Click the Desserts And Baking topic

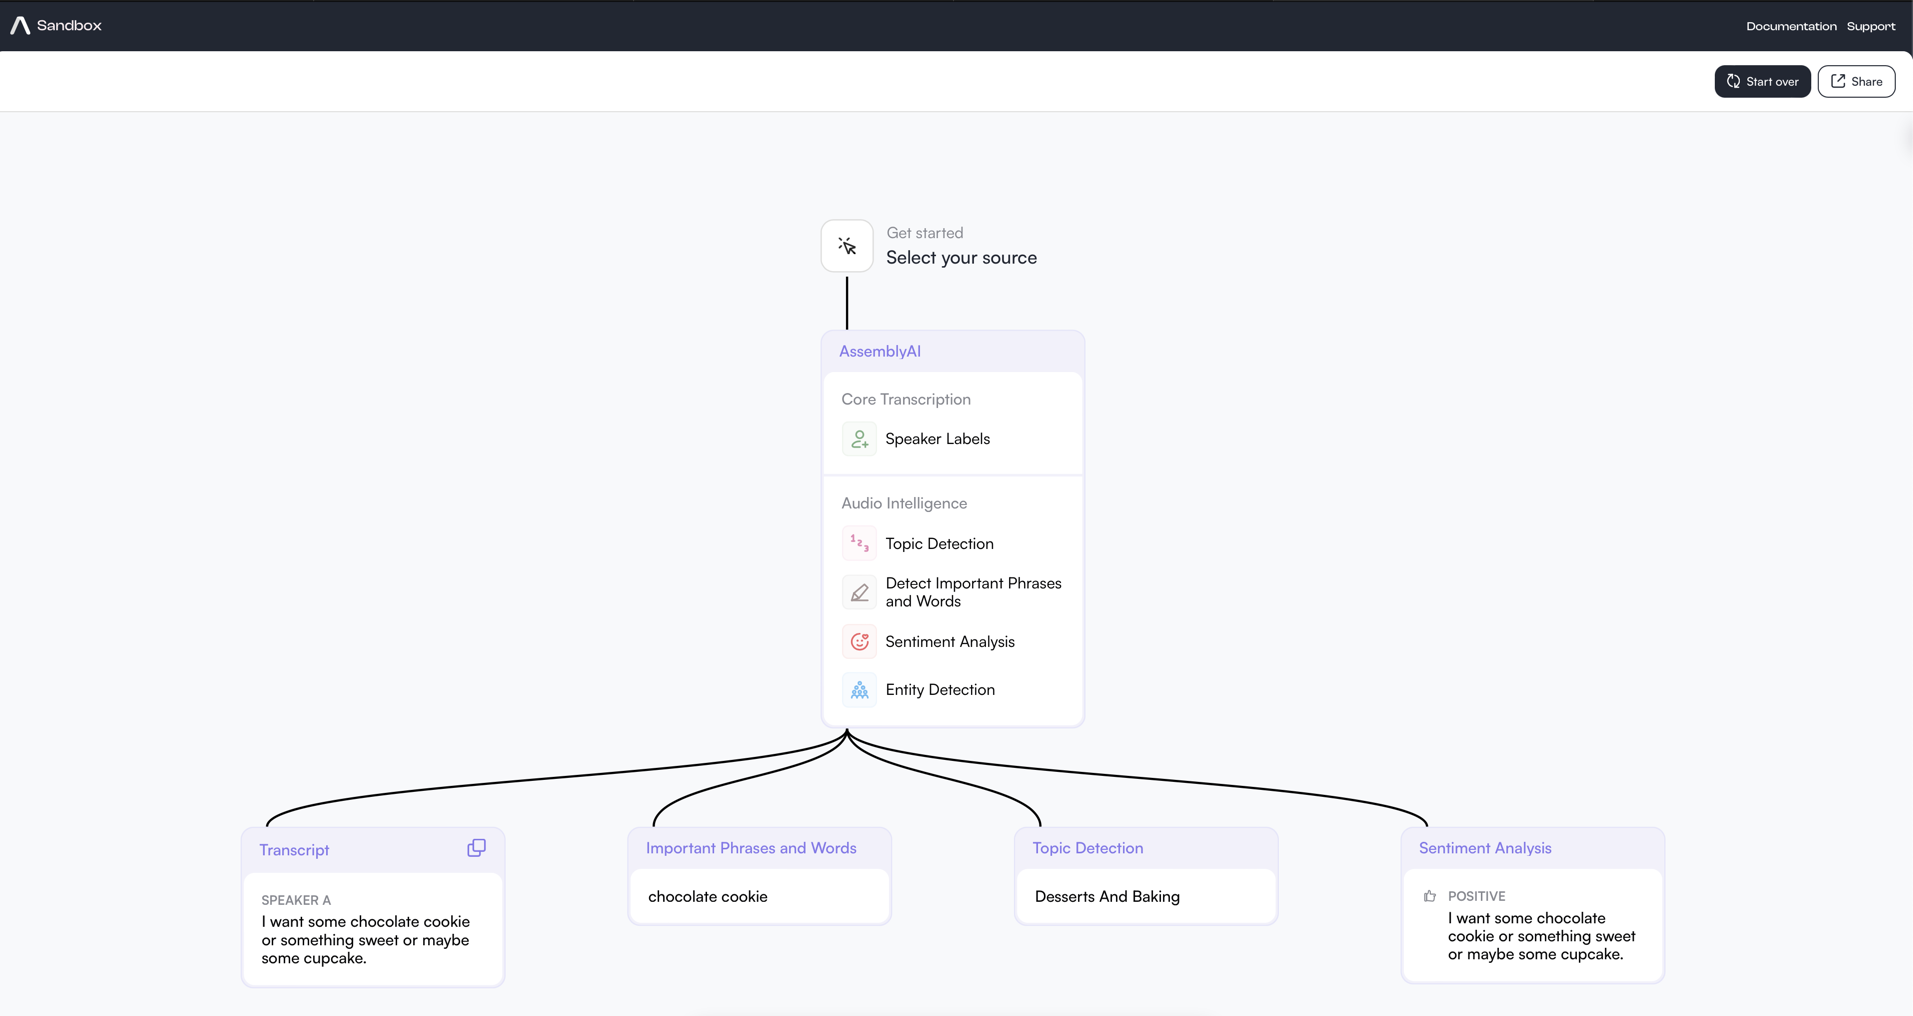click(x=1107, y=897)
